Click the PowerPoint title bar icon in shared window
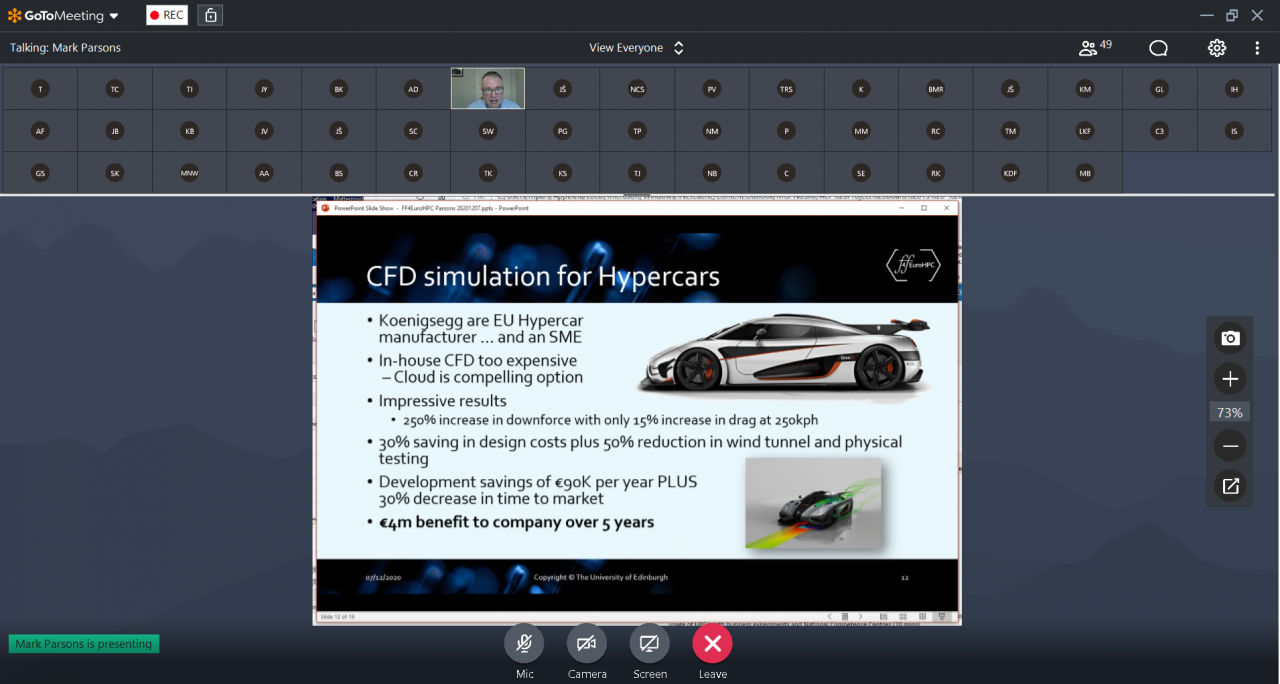Screen dimensions: 1280x684 [x=324, y=207]
